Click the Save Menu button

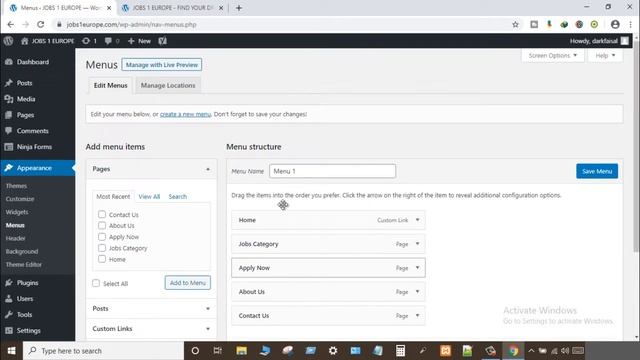(x=597, y=171)
